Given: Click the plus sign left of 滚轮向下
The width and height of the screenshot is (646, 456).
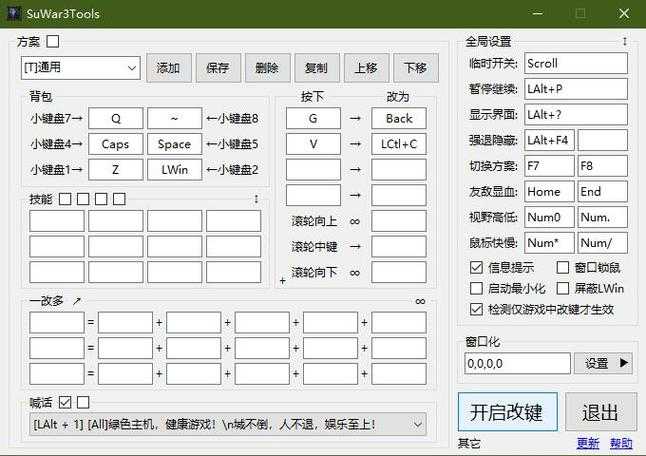Looking at the screenshot, I should coord(283,281).
